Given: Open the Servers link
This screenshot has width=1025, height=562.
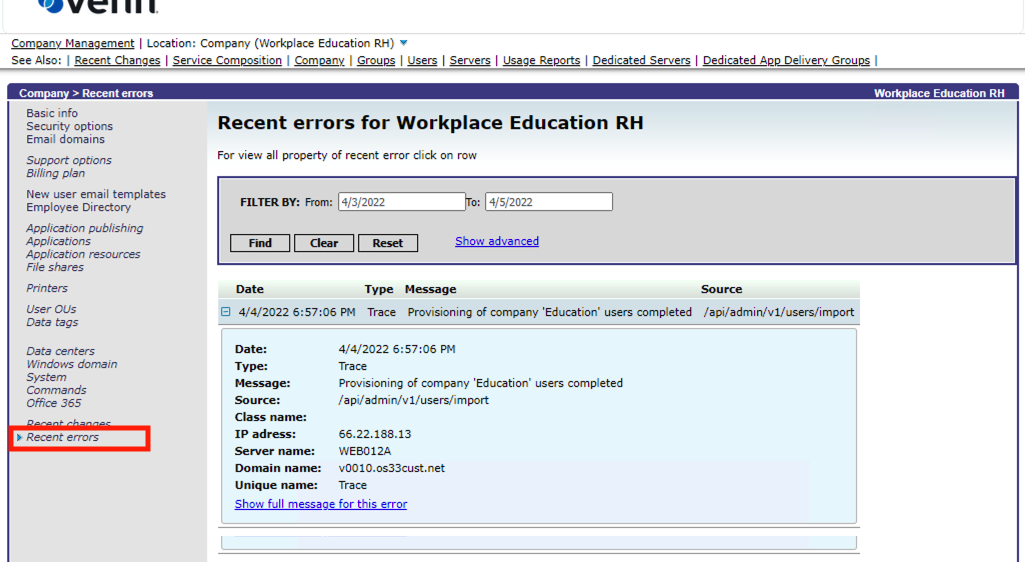Looking at the screenshot, I should pyautogui.click(x=470, y=60).
